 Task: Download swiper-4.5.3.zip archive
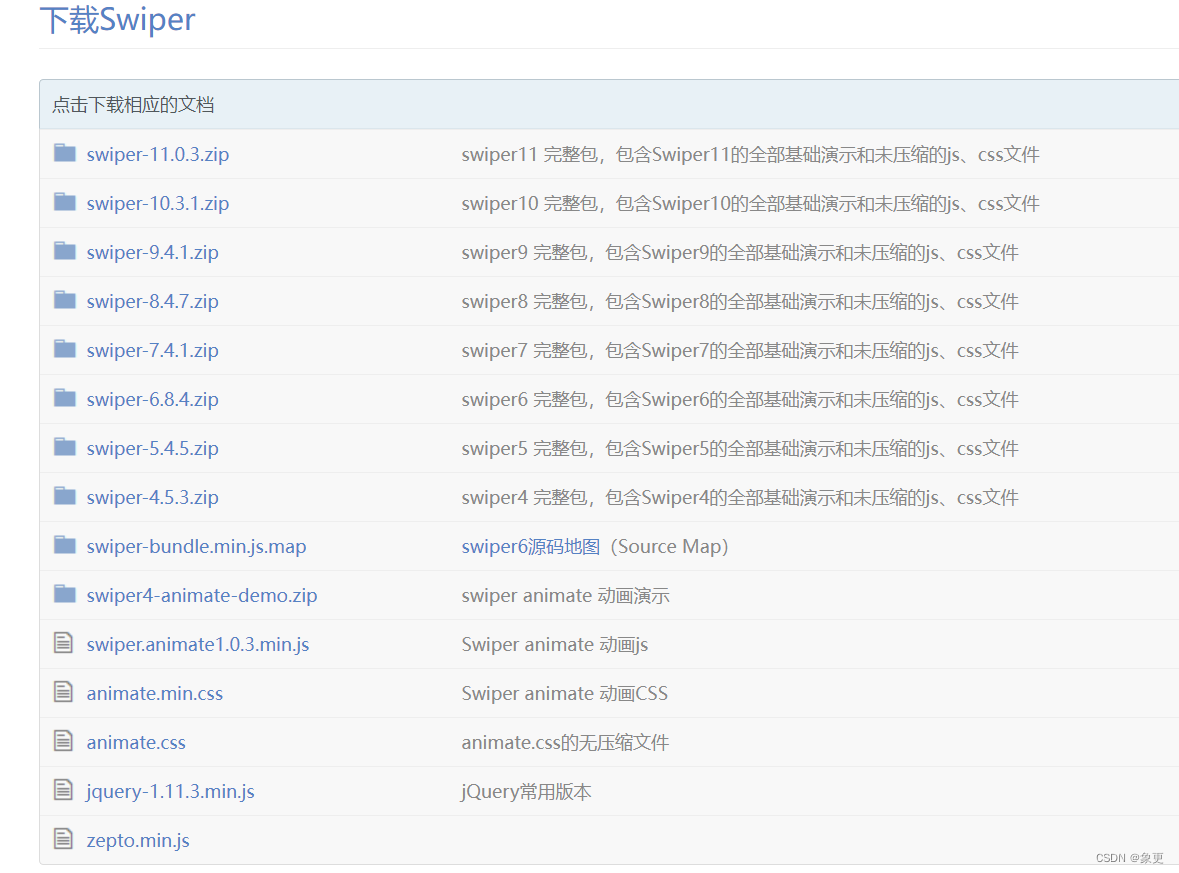[x=153, y=497]
